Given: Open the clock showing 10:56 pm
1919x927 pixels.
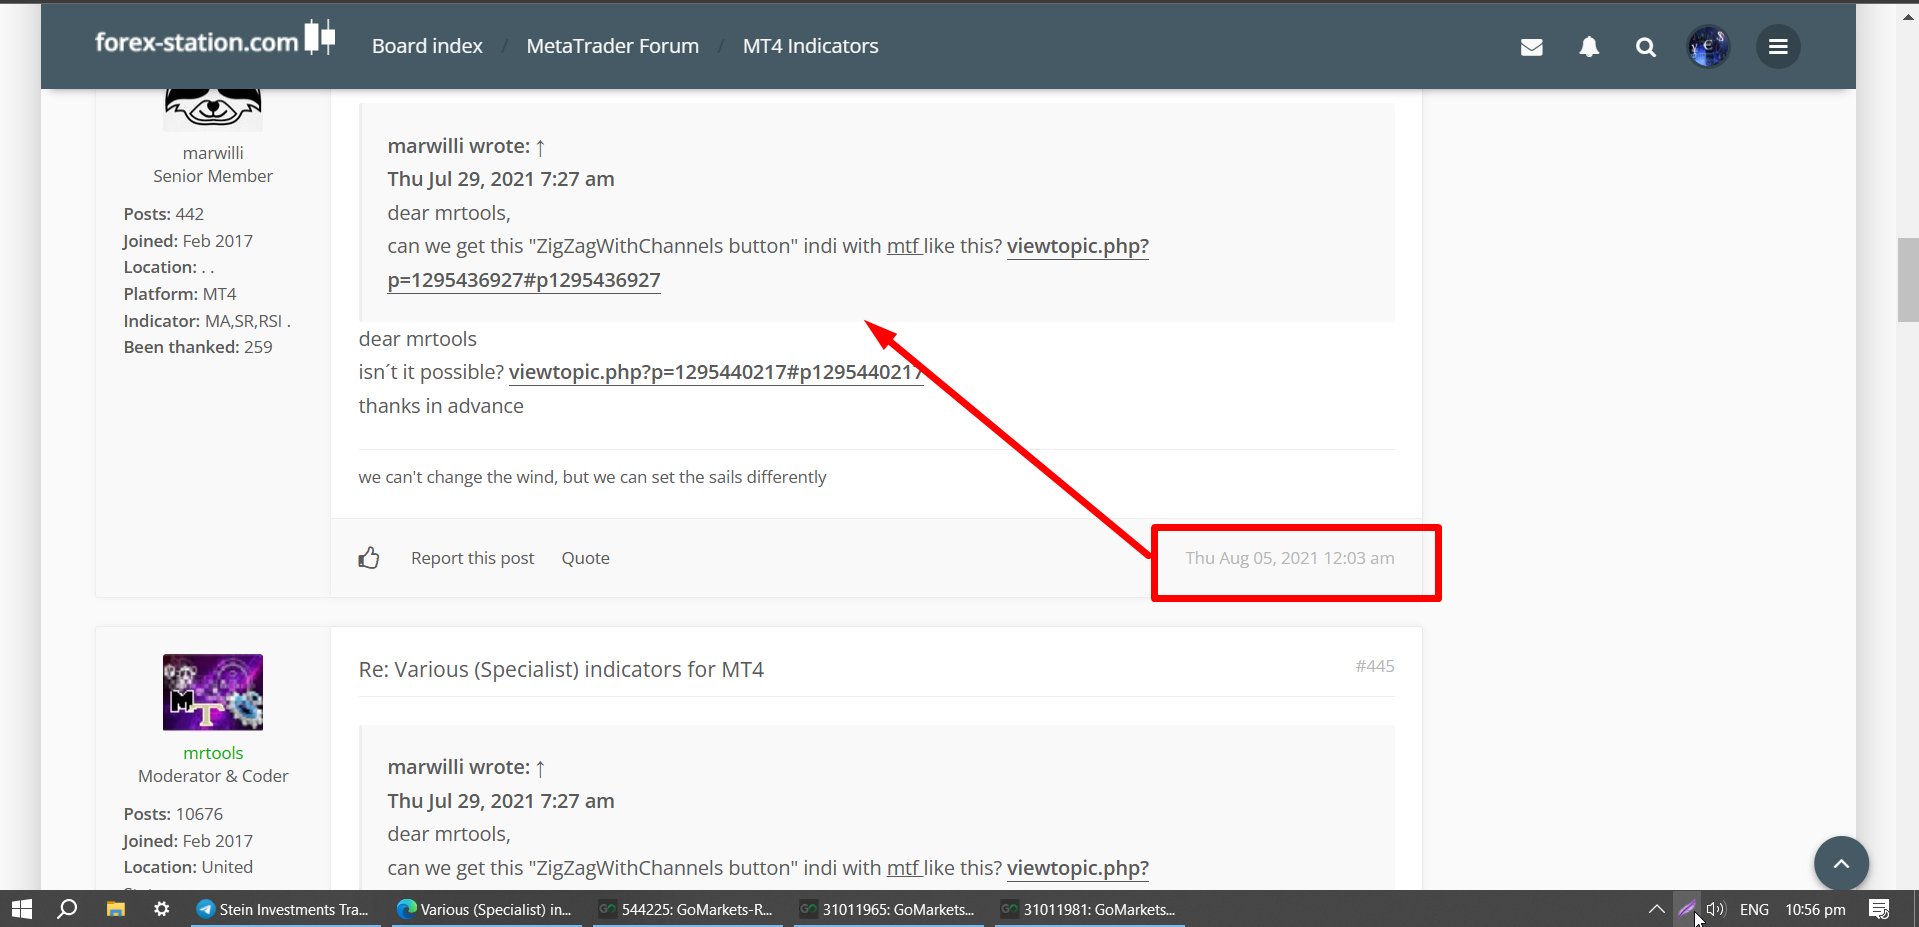Looking at the screenshot, I should pos(1815,909).
